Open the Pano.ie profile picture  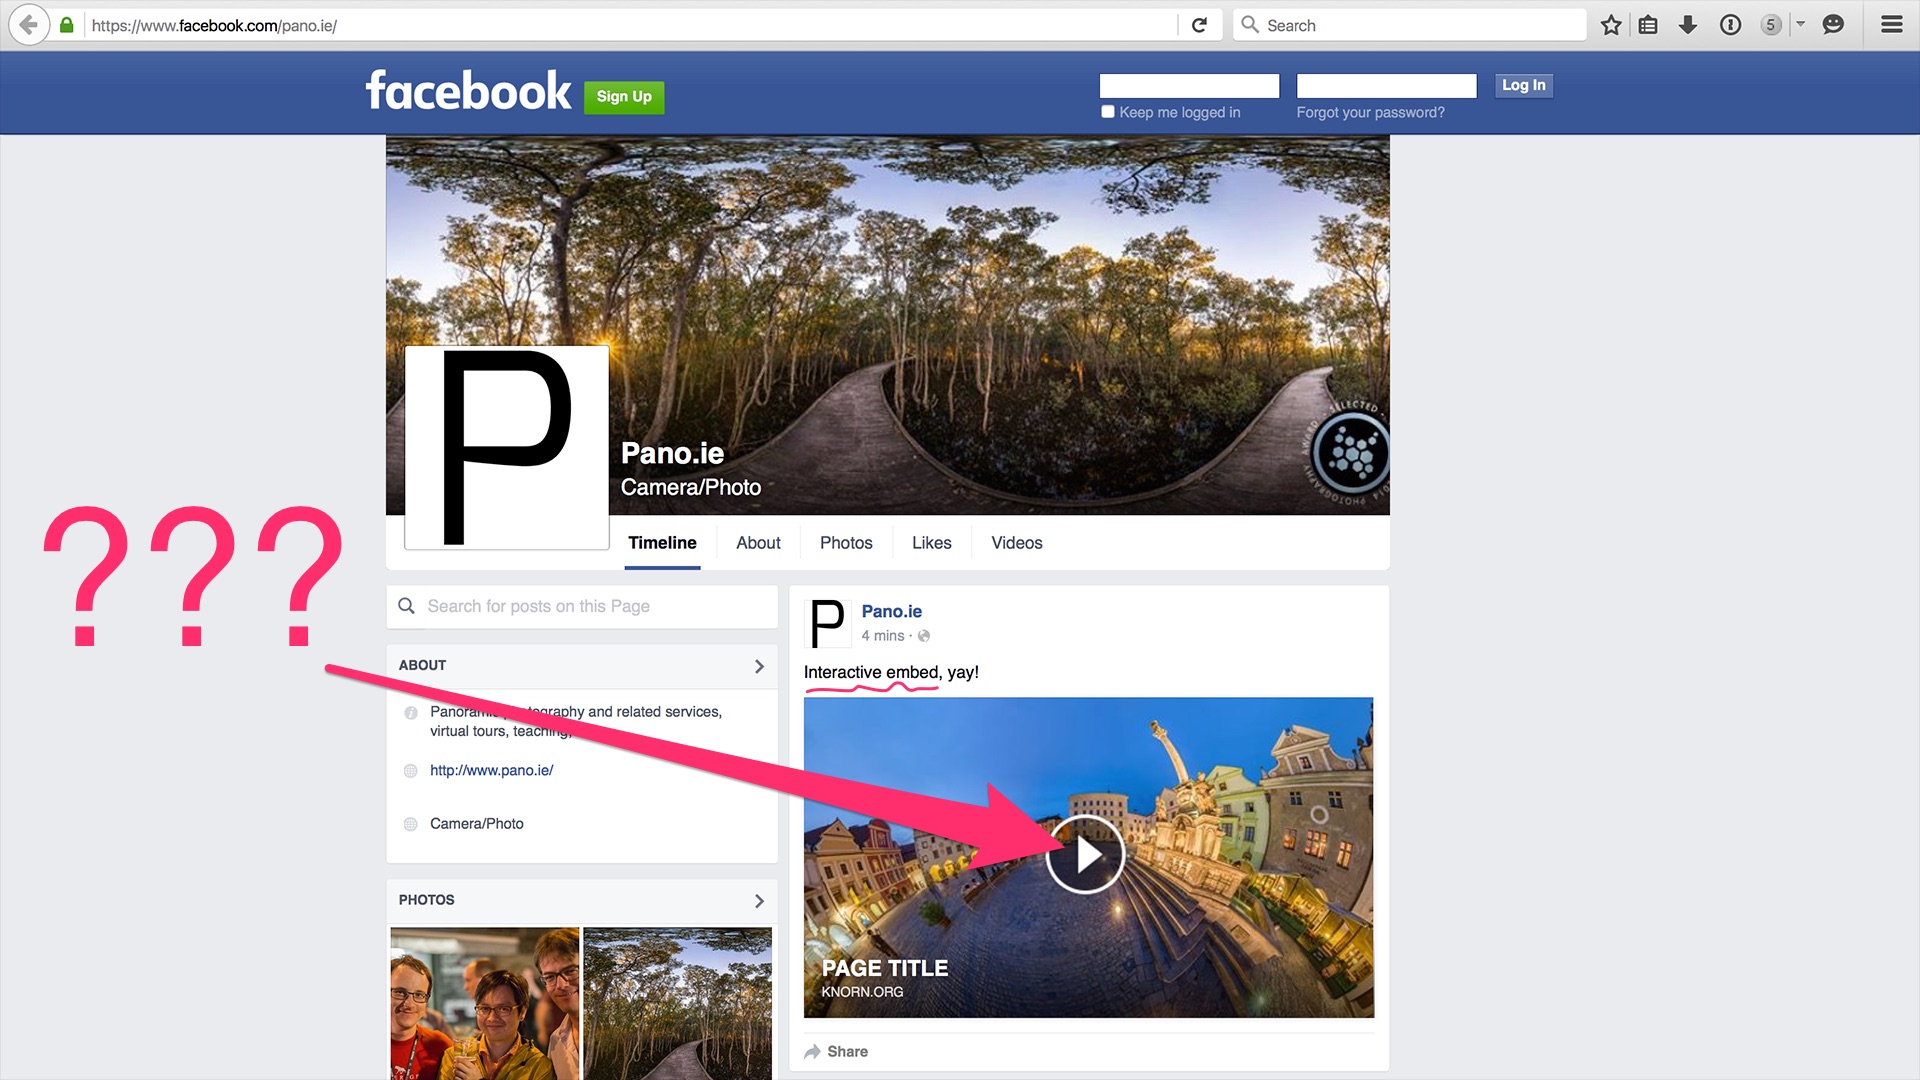507,448
